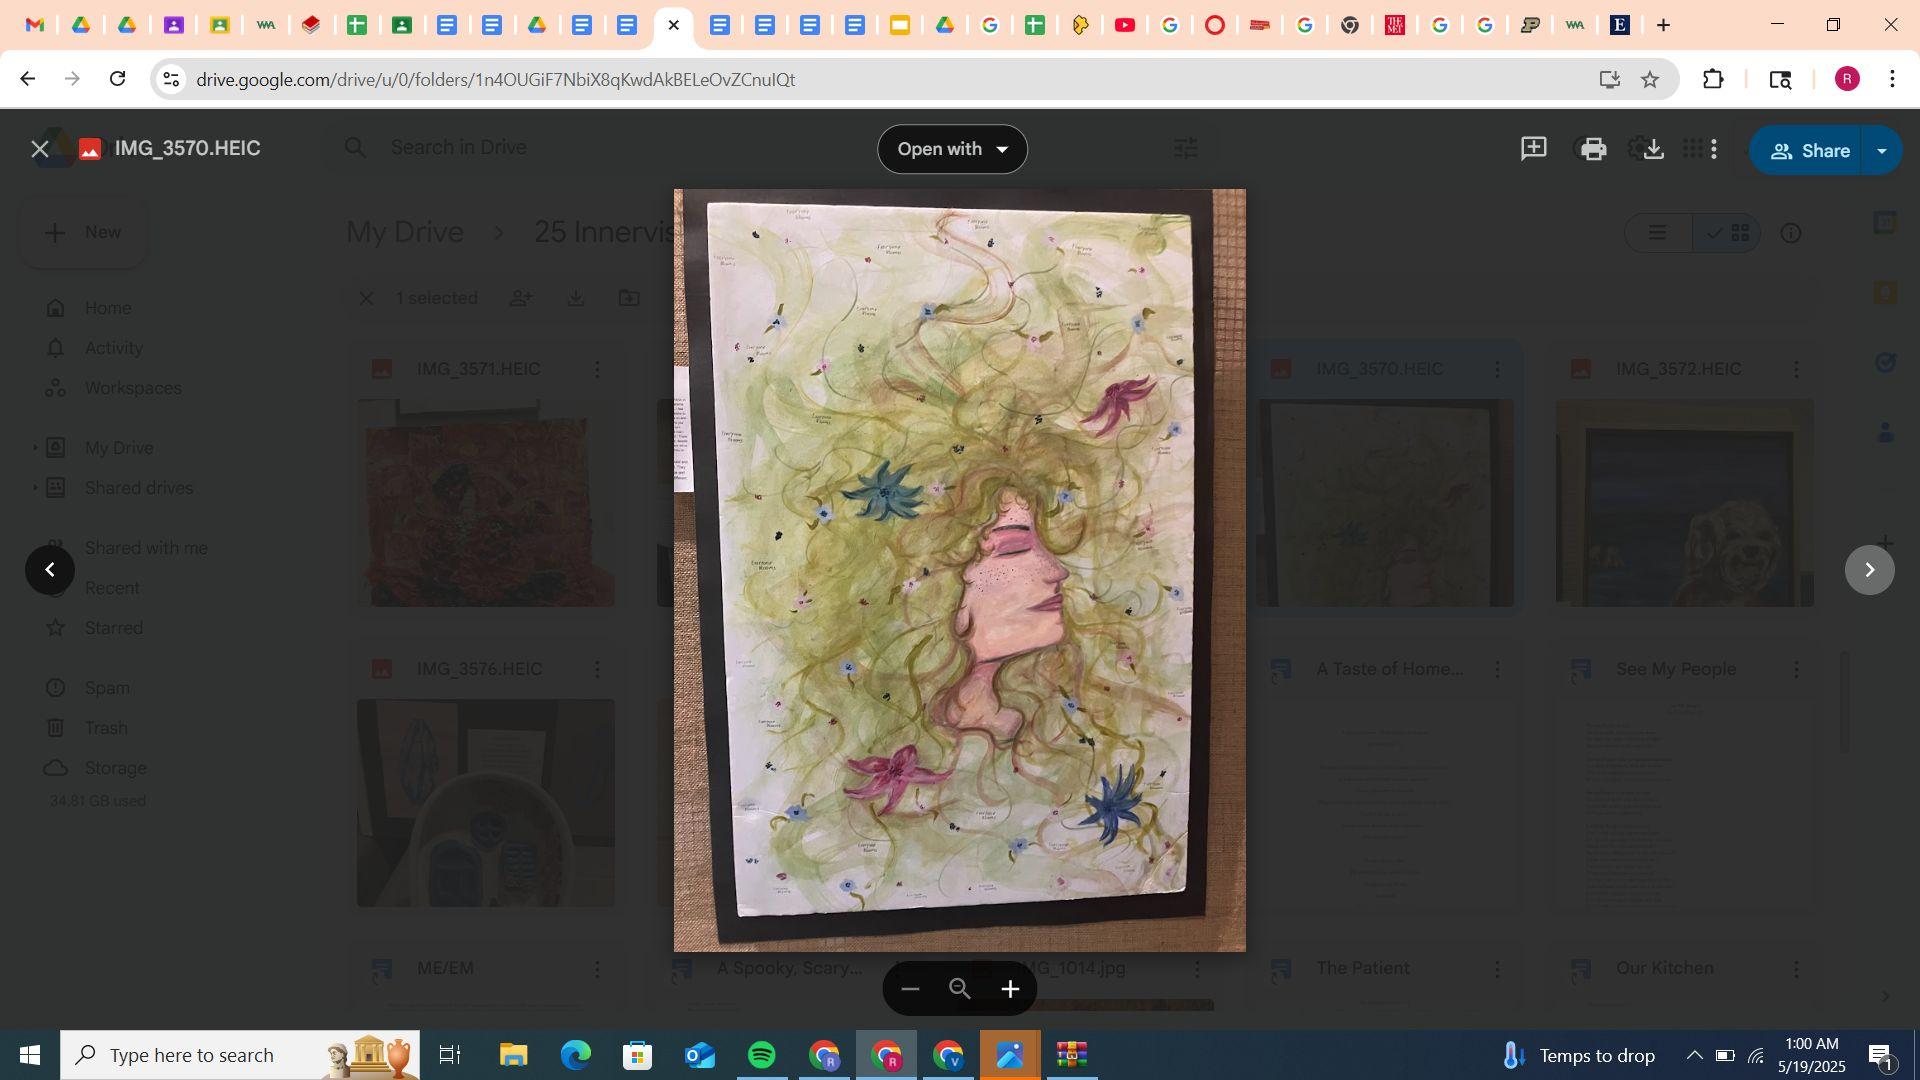Open the Chrome extensions menu
1920x1080 pixels.
coord(1713,79)
